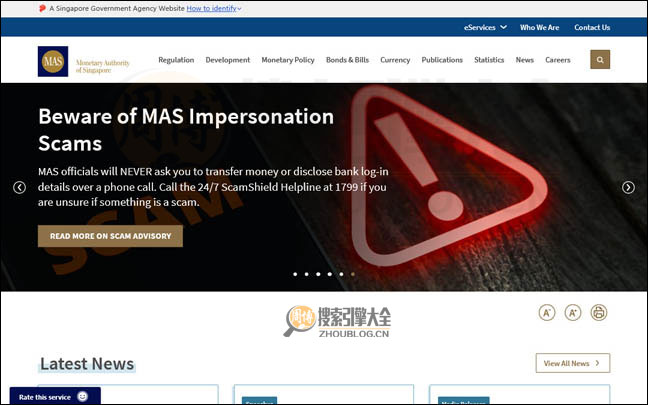648x405 pixels.
Task: Click the Singapore government lion icon
Action: tap(42, 8)
